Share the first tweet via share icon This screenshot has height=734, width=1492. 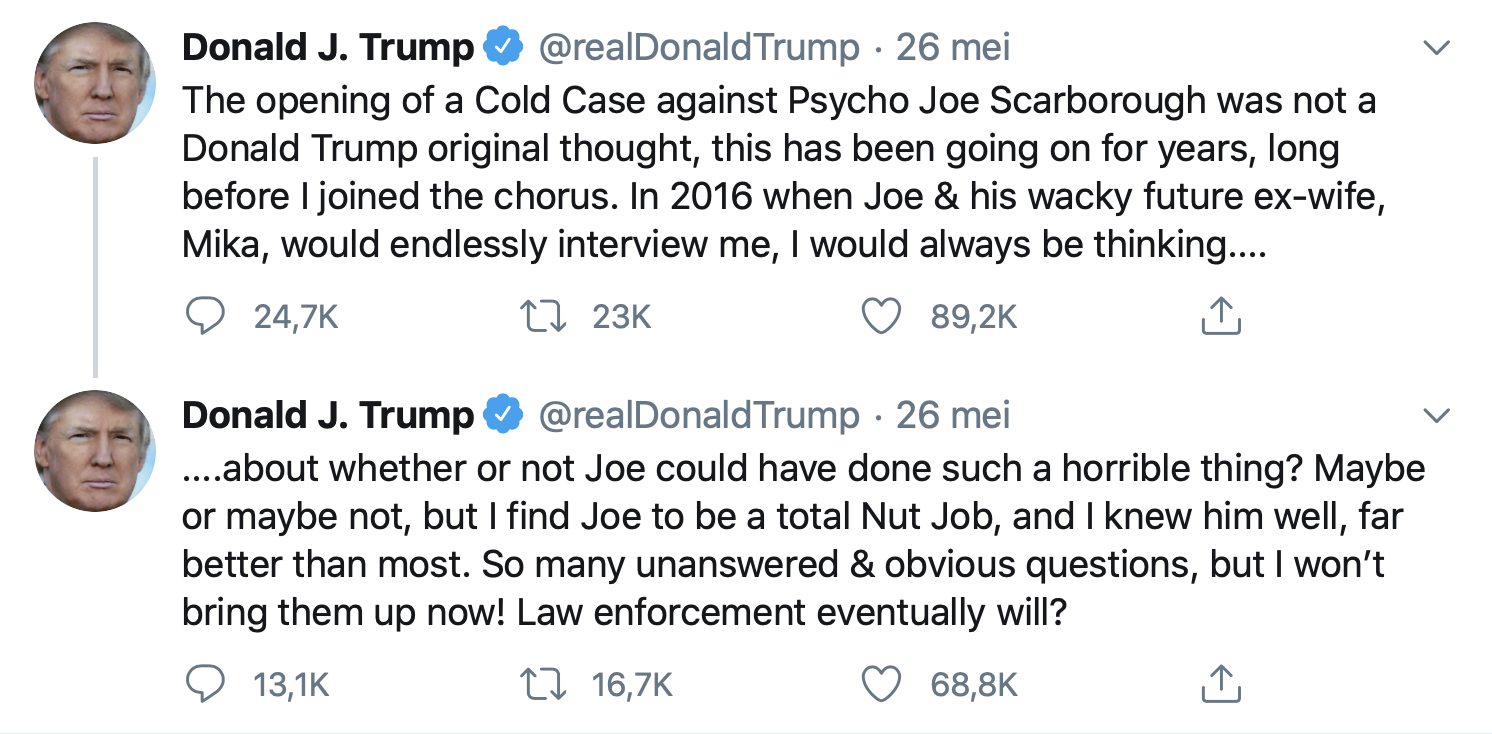tap(1219, 317)
